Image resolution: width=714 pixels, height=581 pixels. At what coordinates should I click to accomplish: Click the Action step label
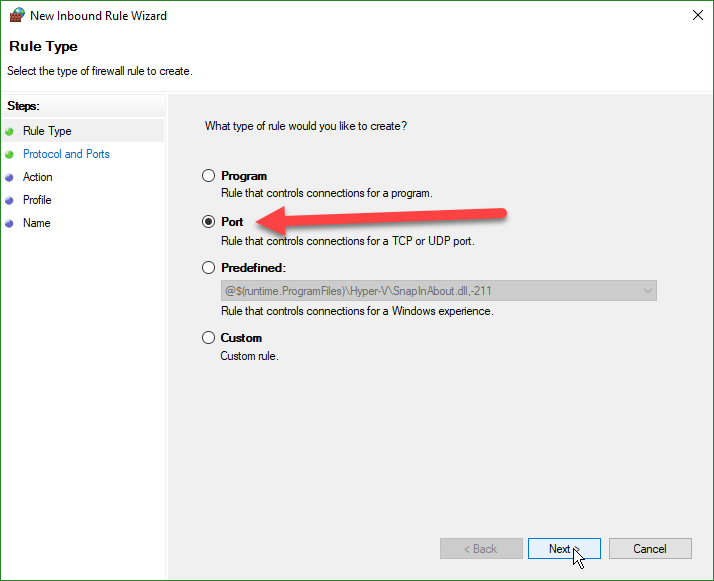[38, 177]
